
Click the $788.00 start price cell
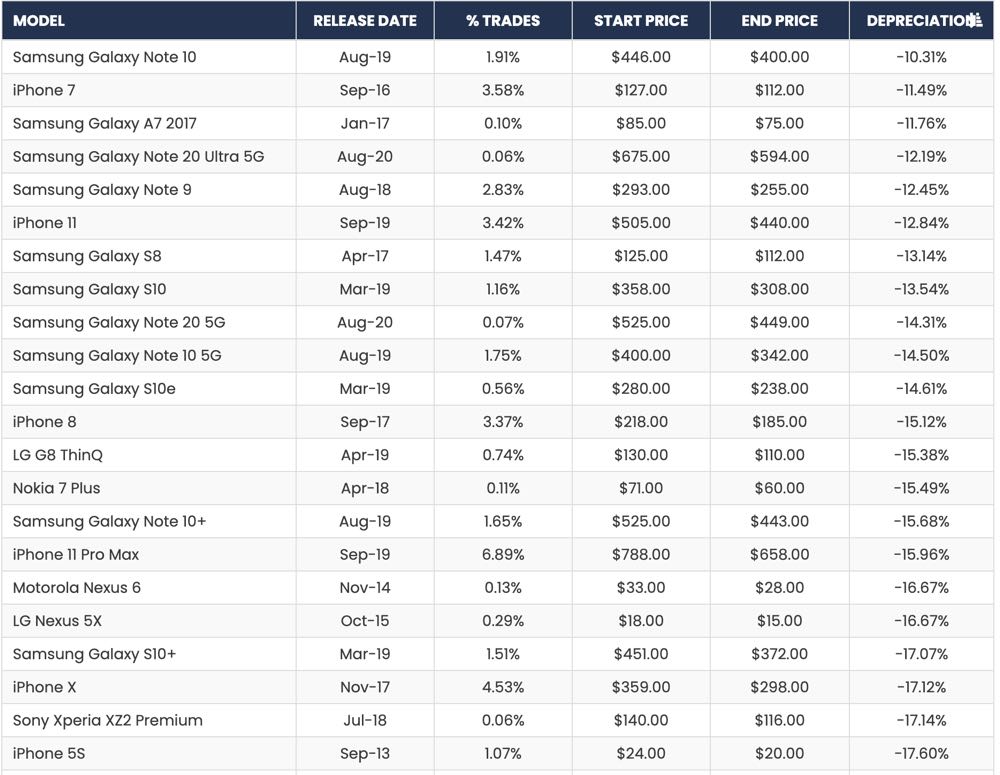coord(641,554)
